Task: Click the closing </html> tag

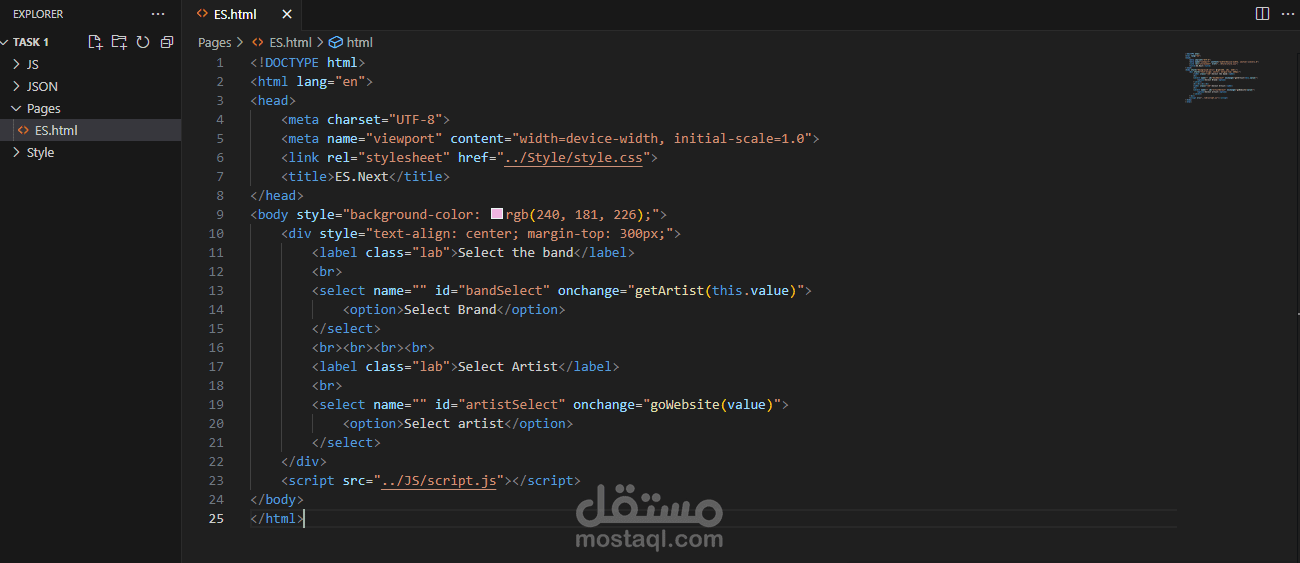Action: [277, 518]
